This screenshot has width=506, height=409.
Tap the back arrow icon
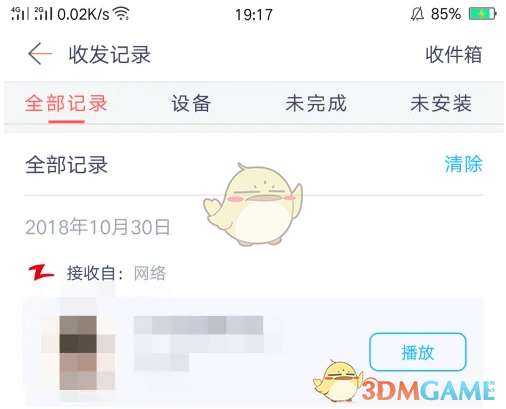[x=40, y=53]
